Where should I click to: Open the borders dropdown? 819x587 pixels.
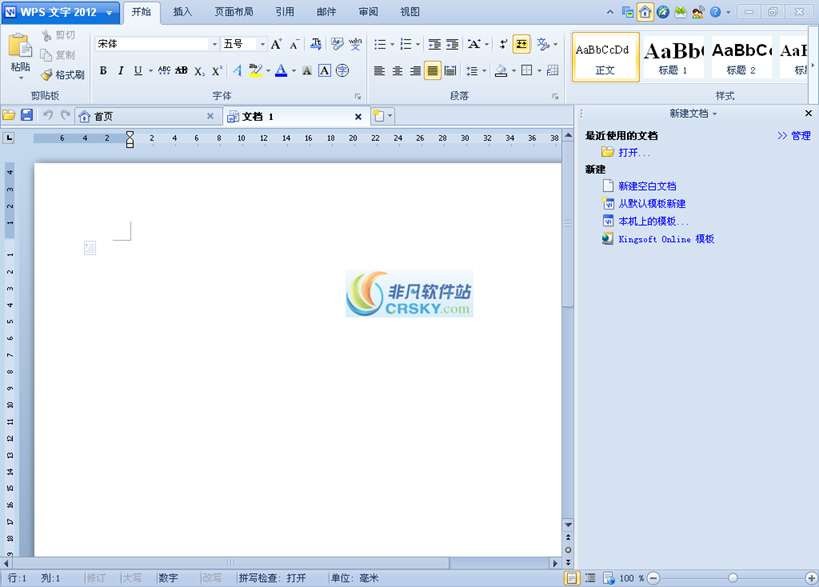[x=540, y=71]
